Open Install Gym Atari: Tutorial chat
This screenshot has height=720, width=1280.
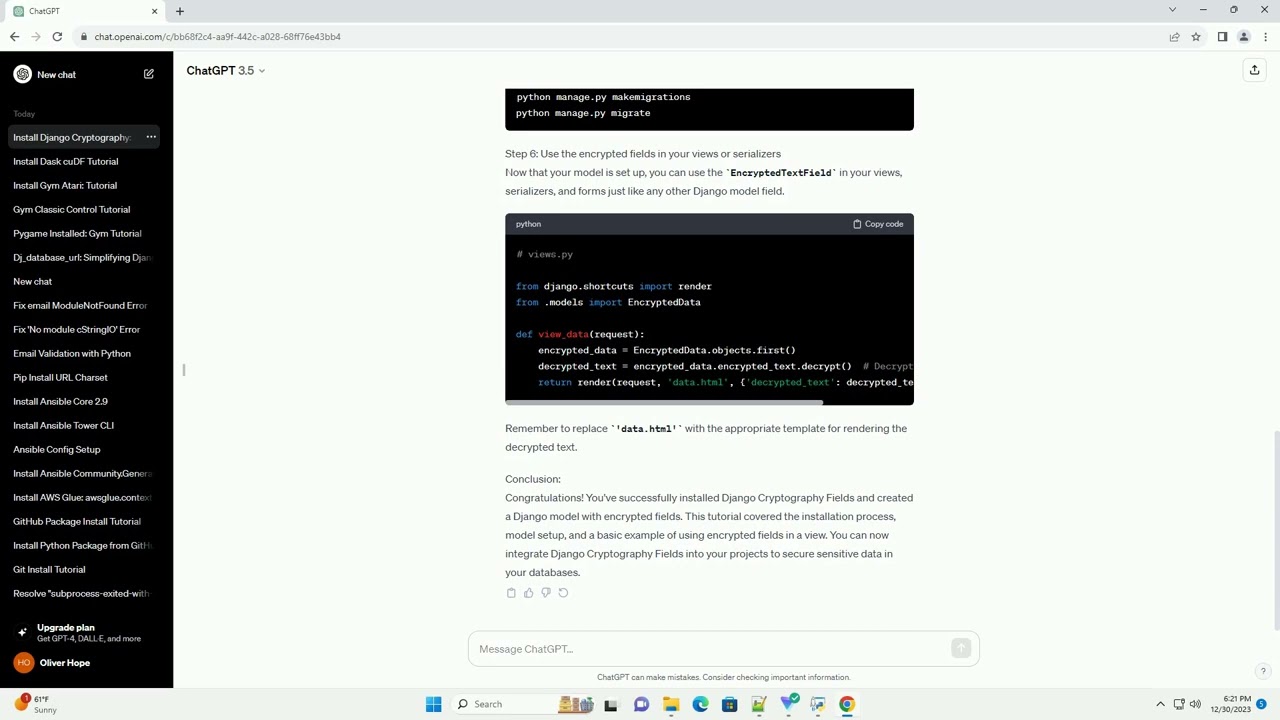86,185
